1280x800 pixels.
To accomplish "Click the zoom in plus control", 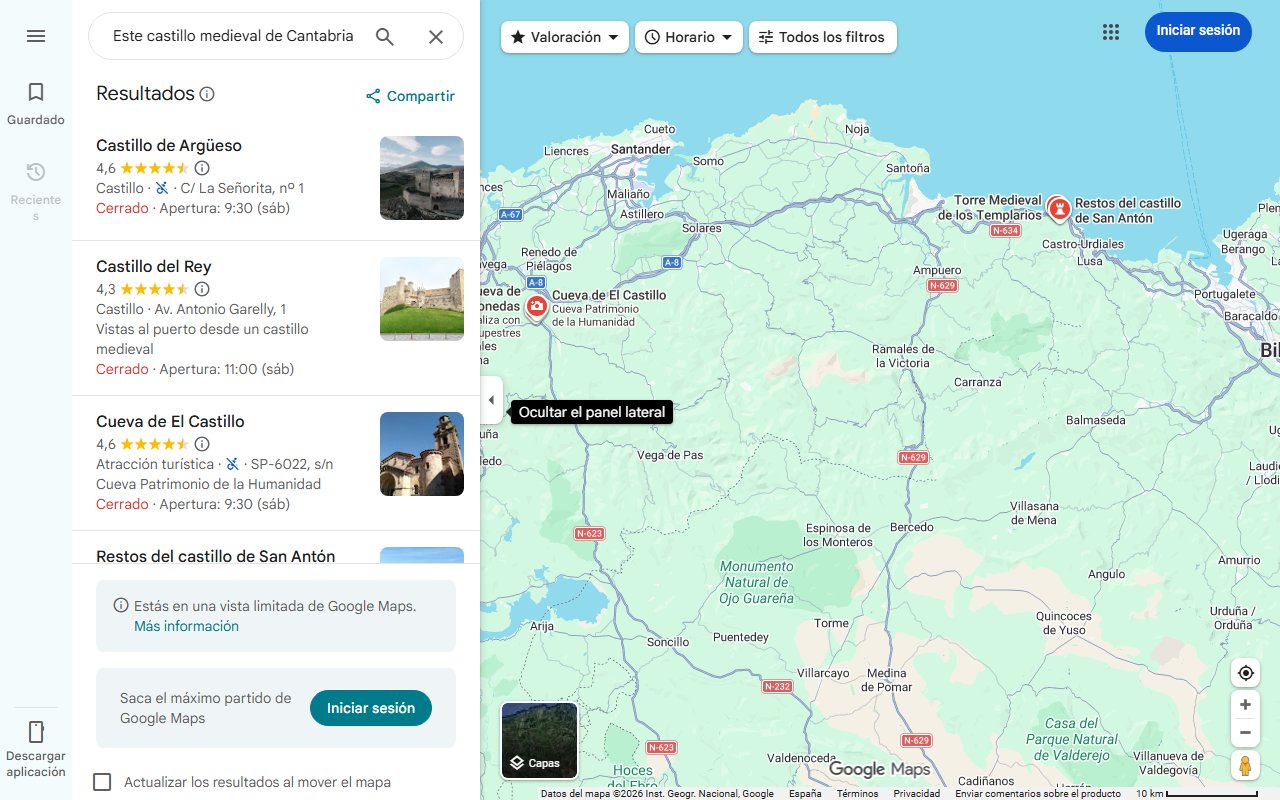I will [x=1245, y=704].
